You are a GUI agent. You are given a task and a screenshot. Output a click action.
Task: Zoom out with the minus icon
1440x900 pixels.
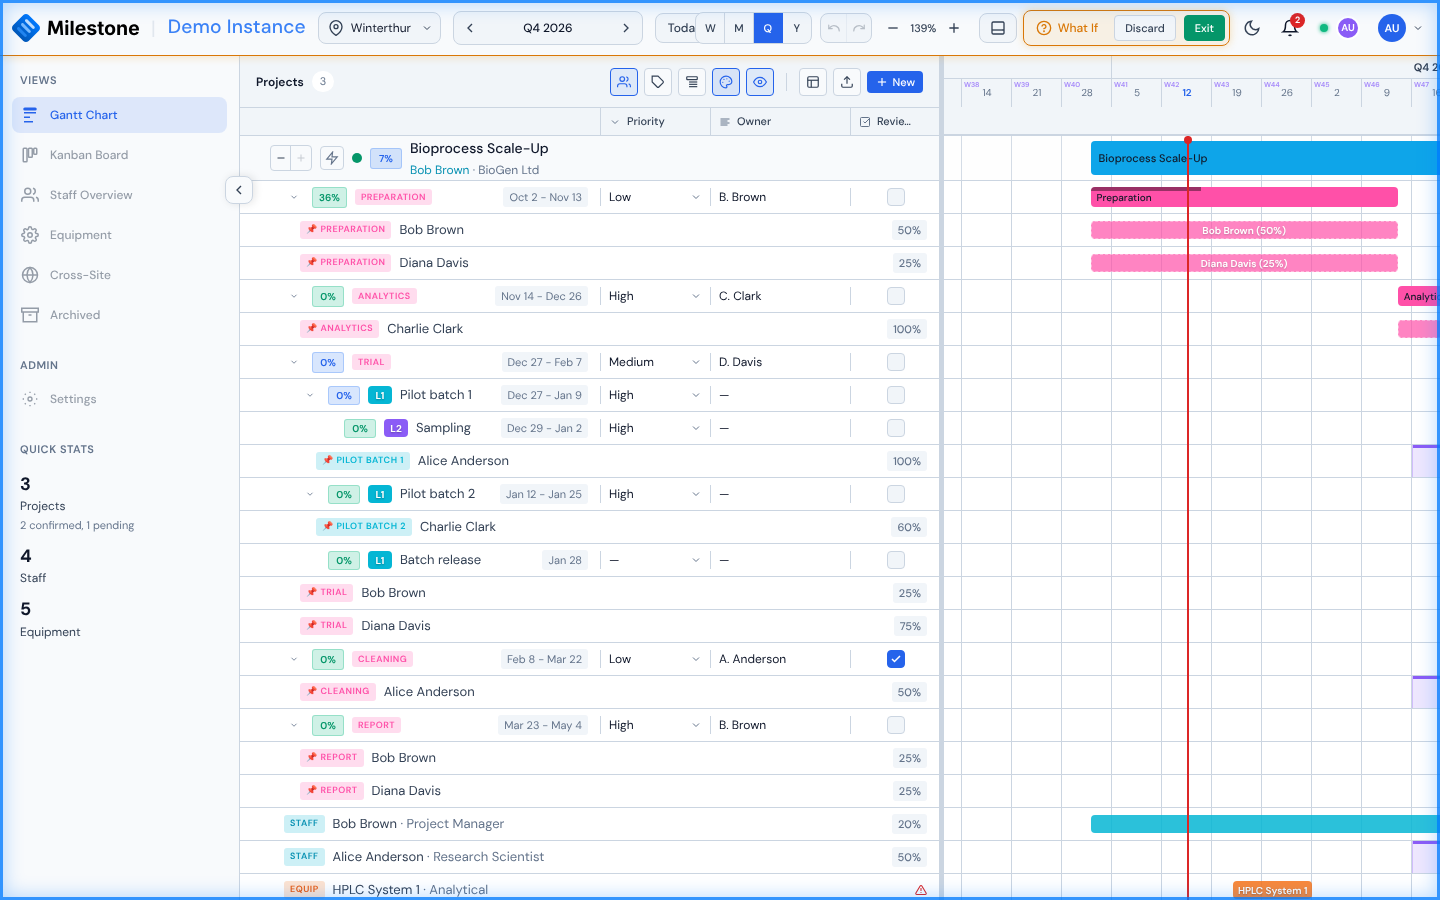(x=893, y=28)
